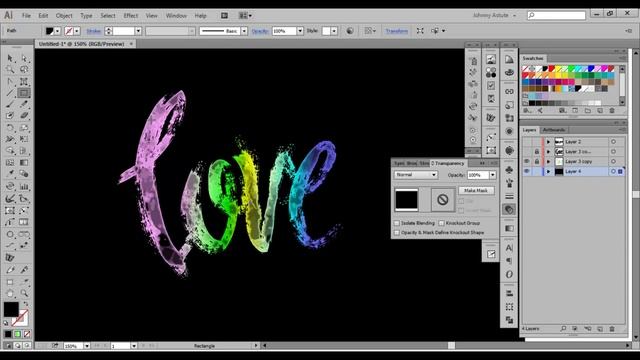Open Normal blending mode dropdown

pyautogui.click(x=416, y=175)
